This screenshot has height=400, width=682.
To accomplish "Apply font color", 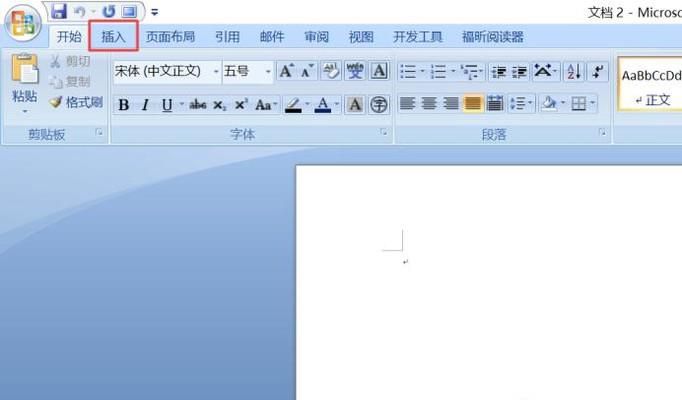I will point(322,105).
